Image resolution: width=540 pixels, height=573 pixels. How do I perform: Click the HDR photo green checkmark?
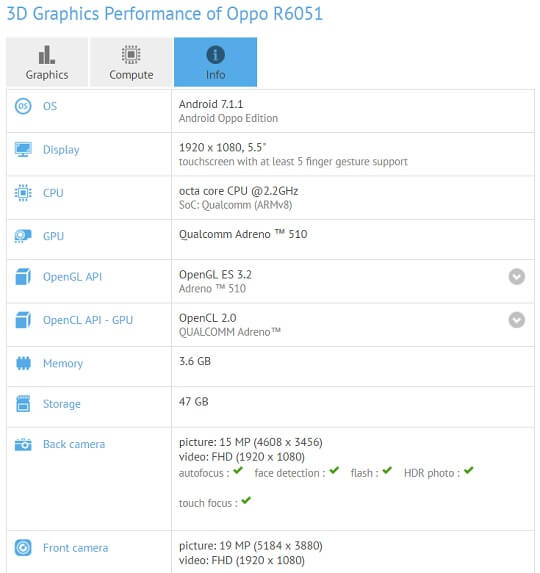[x=468, y=470]
